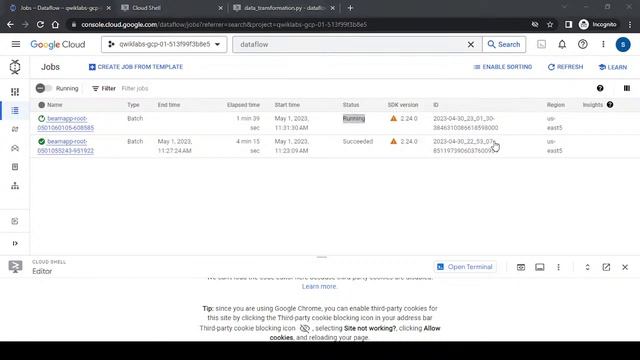Open Chrome three-dot menu
This screenshot has width=640, height=360.
(630, 24)
